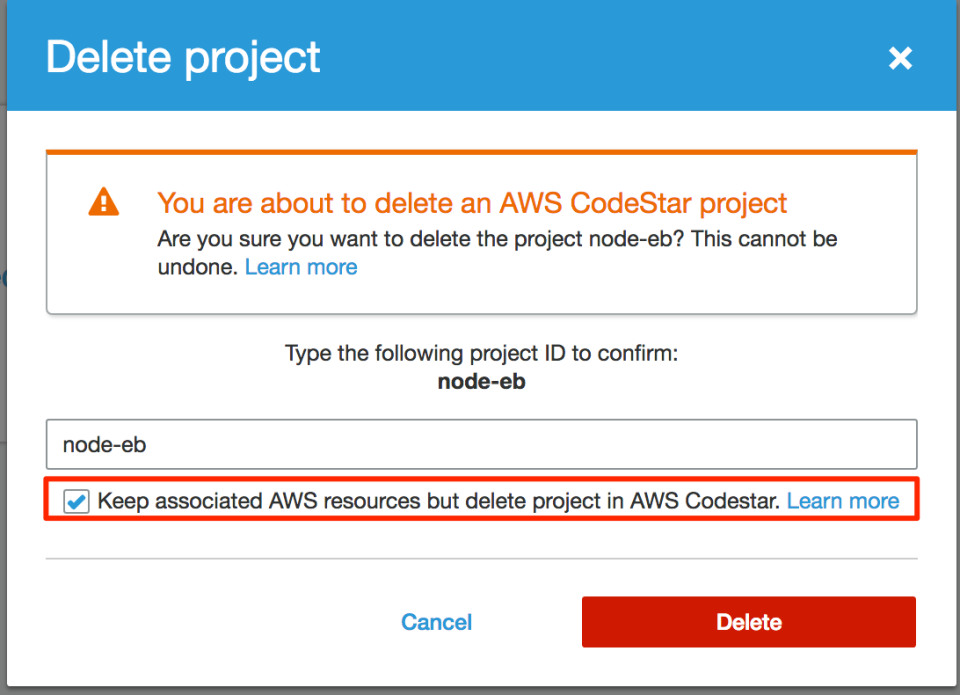Click the 'Delete project' title

pyautogui.click(x=182, y=57)
